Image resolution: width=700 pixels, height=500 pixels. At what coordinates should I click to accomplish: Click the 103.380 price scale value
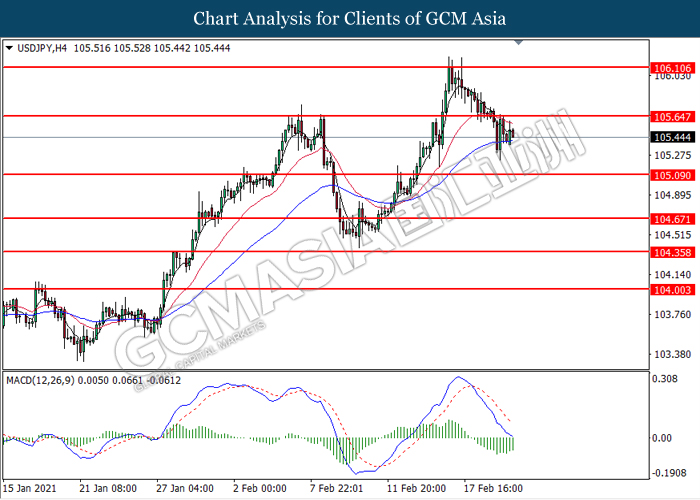click(672, 354)
